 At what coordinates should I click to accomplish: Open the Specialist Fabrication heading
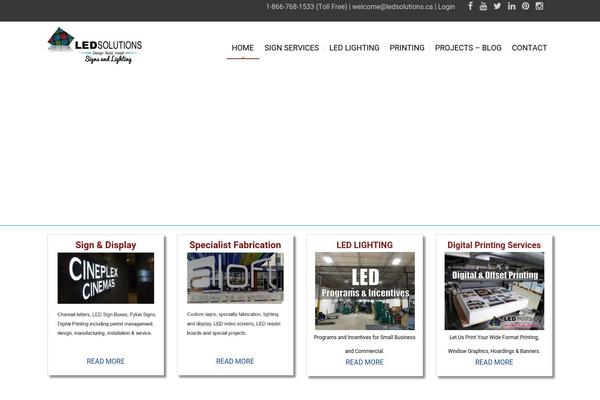(235, 245)
